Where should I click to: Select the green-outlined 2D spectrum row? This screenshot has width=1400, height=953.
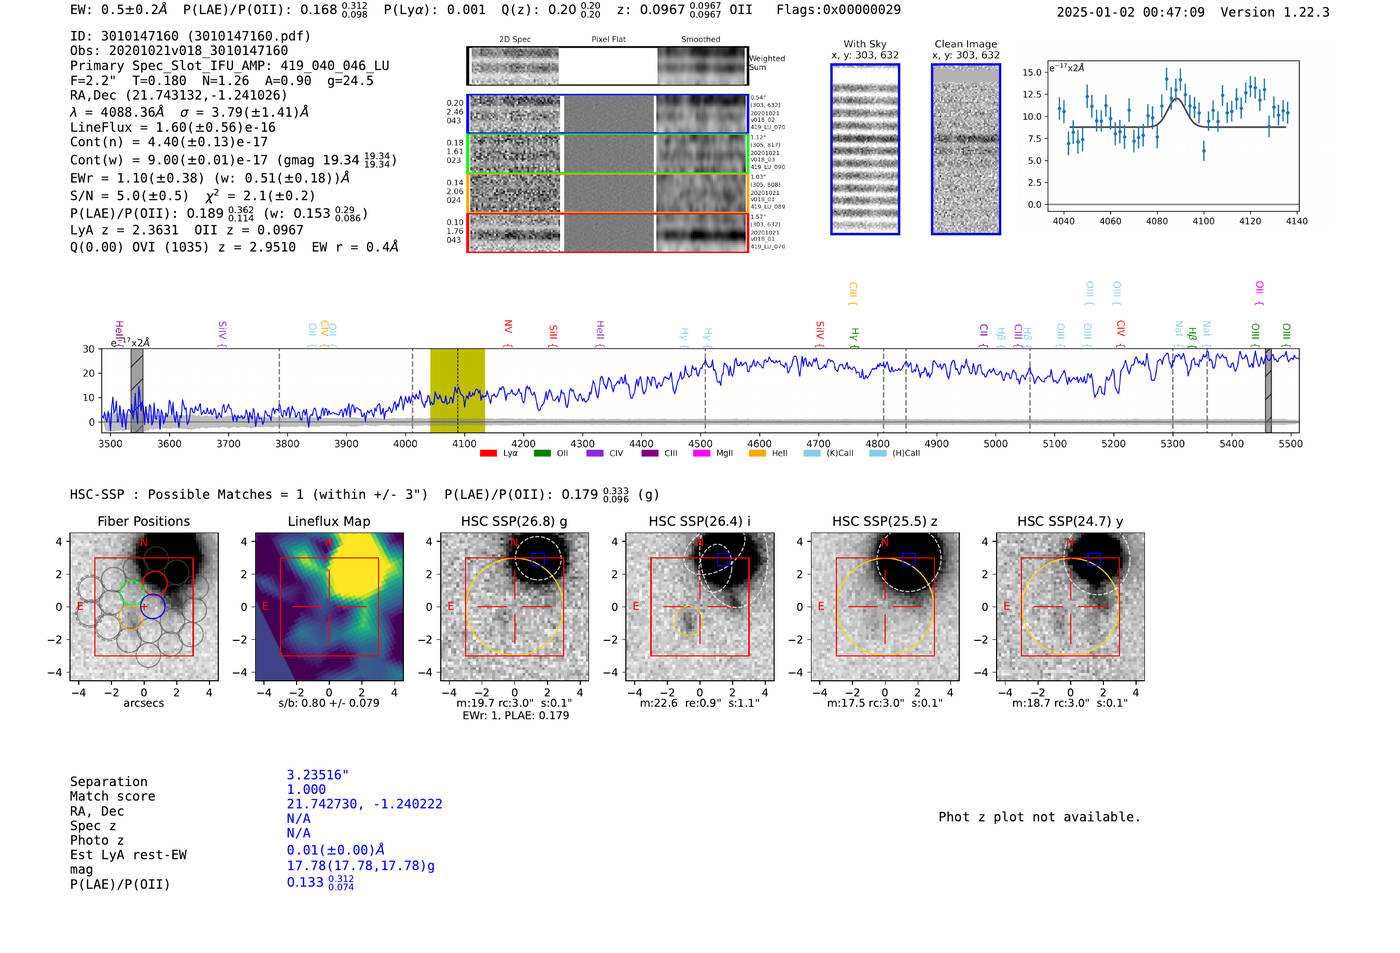pyautogui.click(x=607, y=154)
